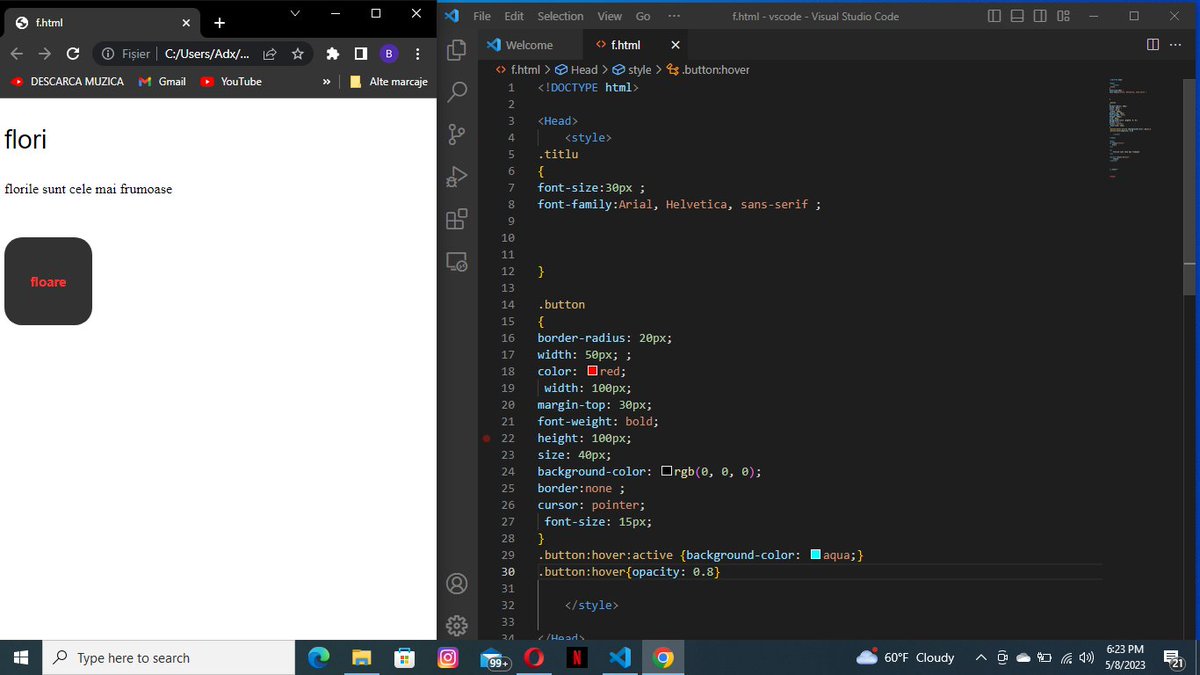
Task: Open the aqua color swatch picker
Action: 815,555
